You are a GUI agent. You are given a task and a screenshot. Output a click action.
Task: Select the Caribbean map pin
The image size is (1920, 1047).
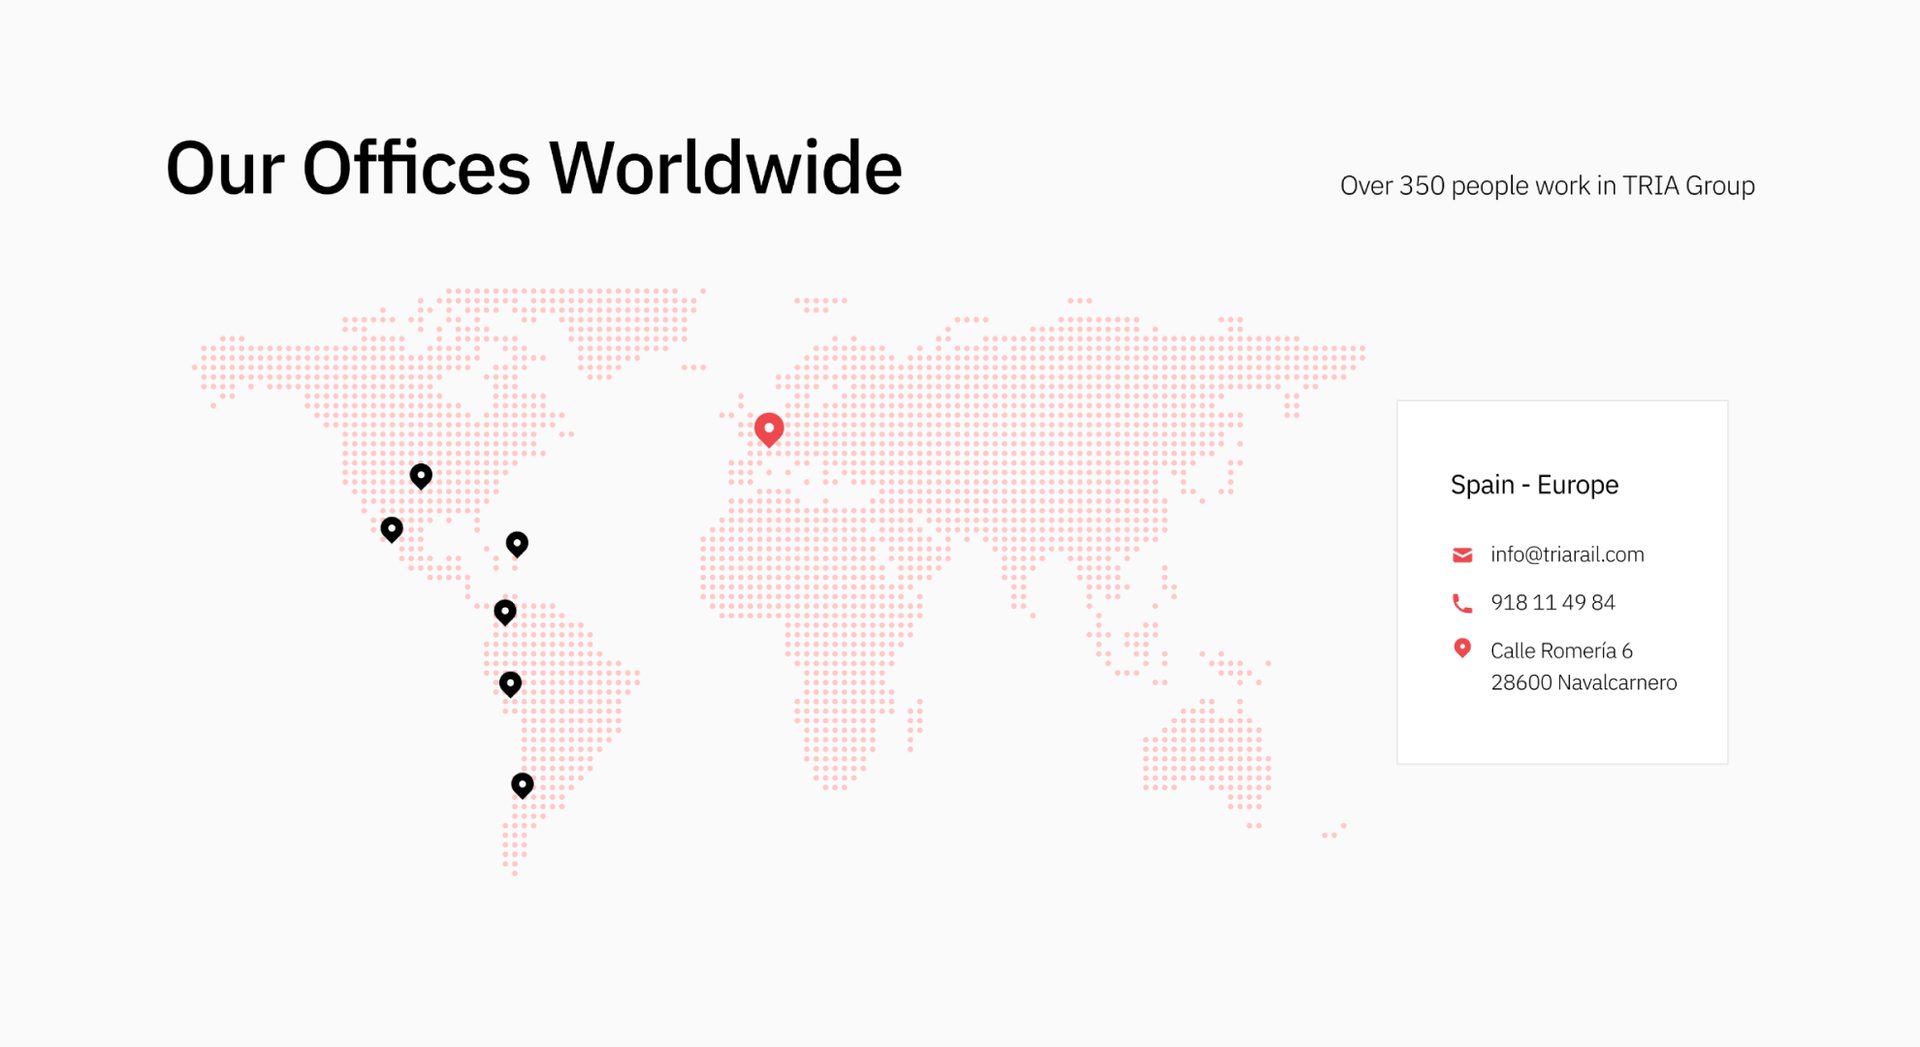(517, 544)
